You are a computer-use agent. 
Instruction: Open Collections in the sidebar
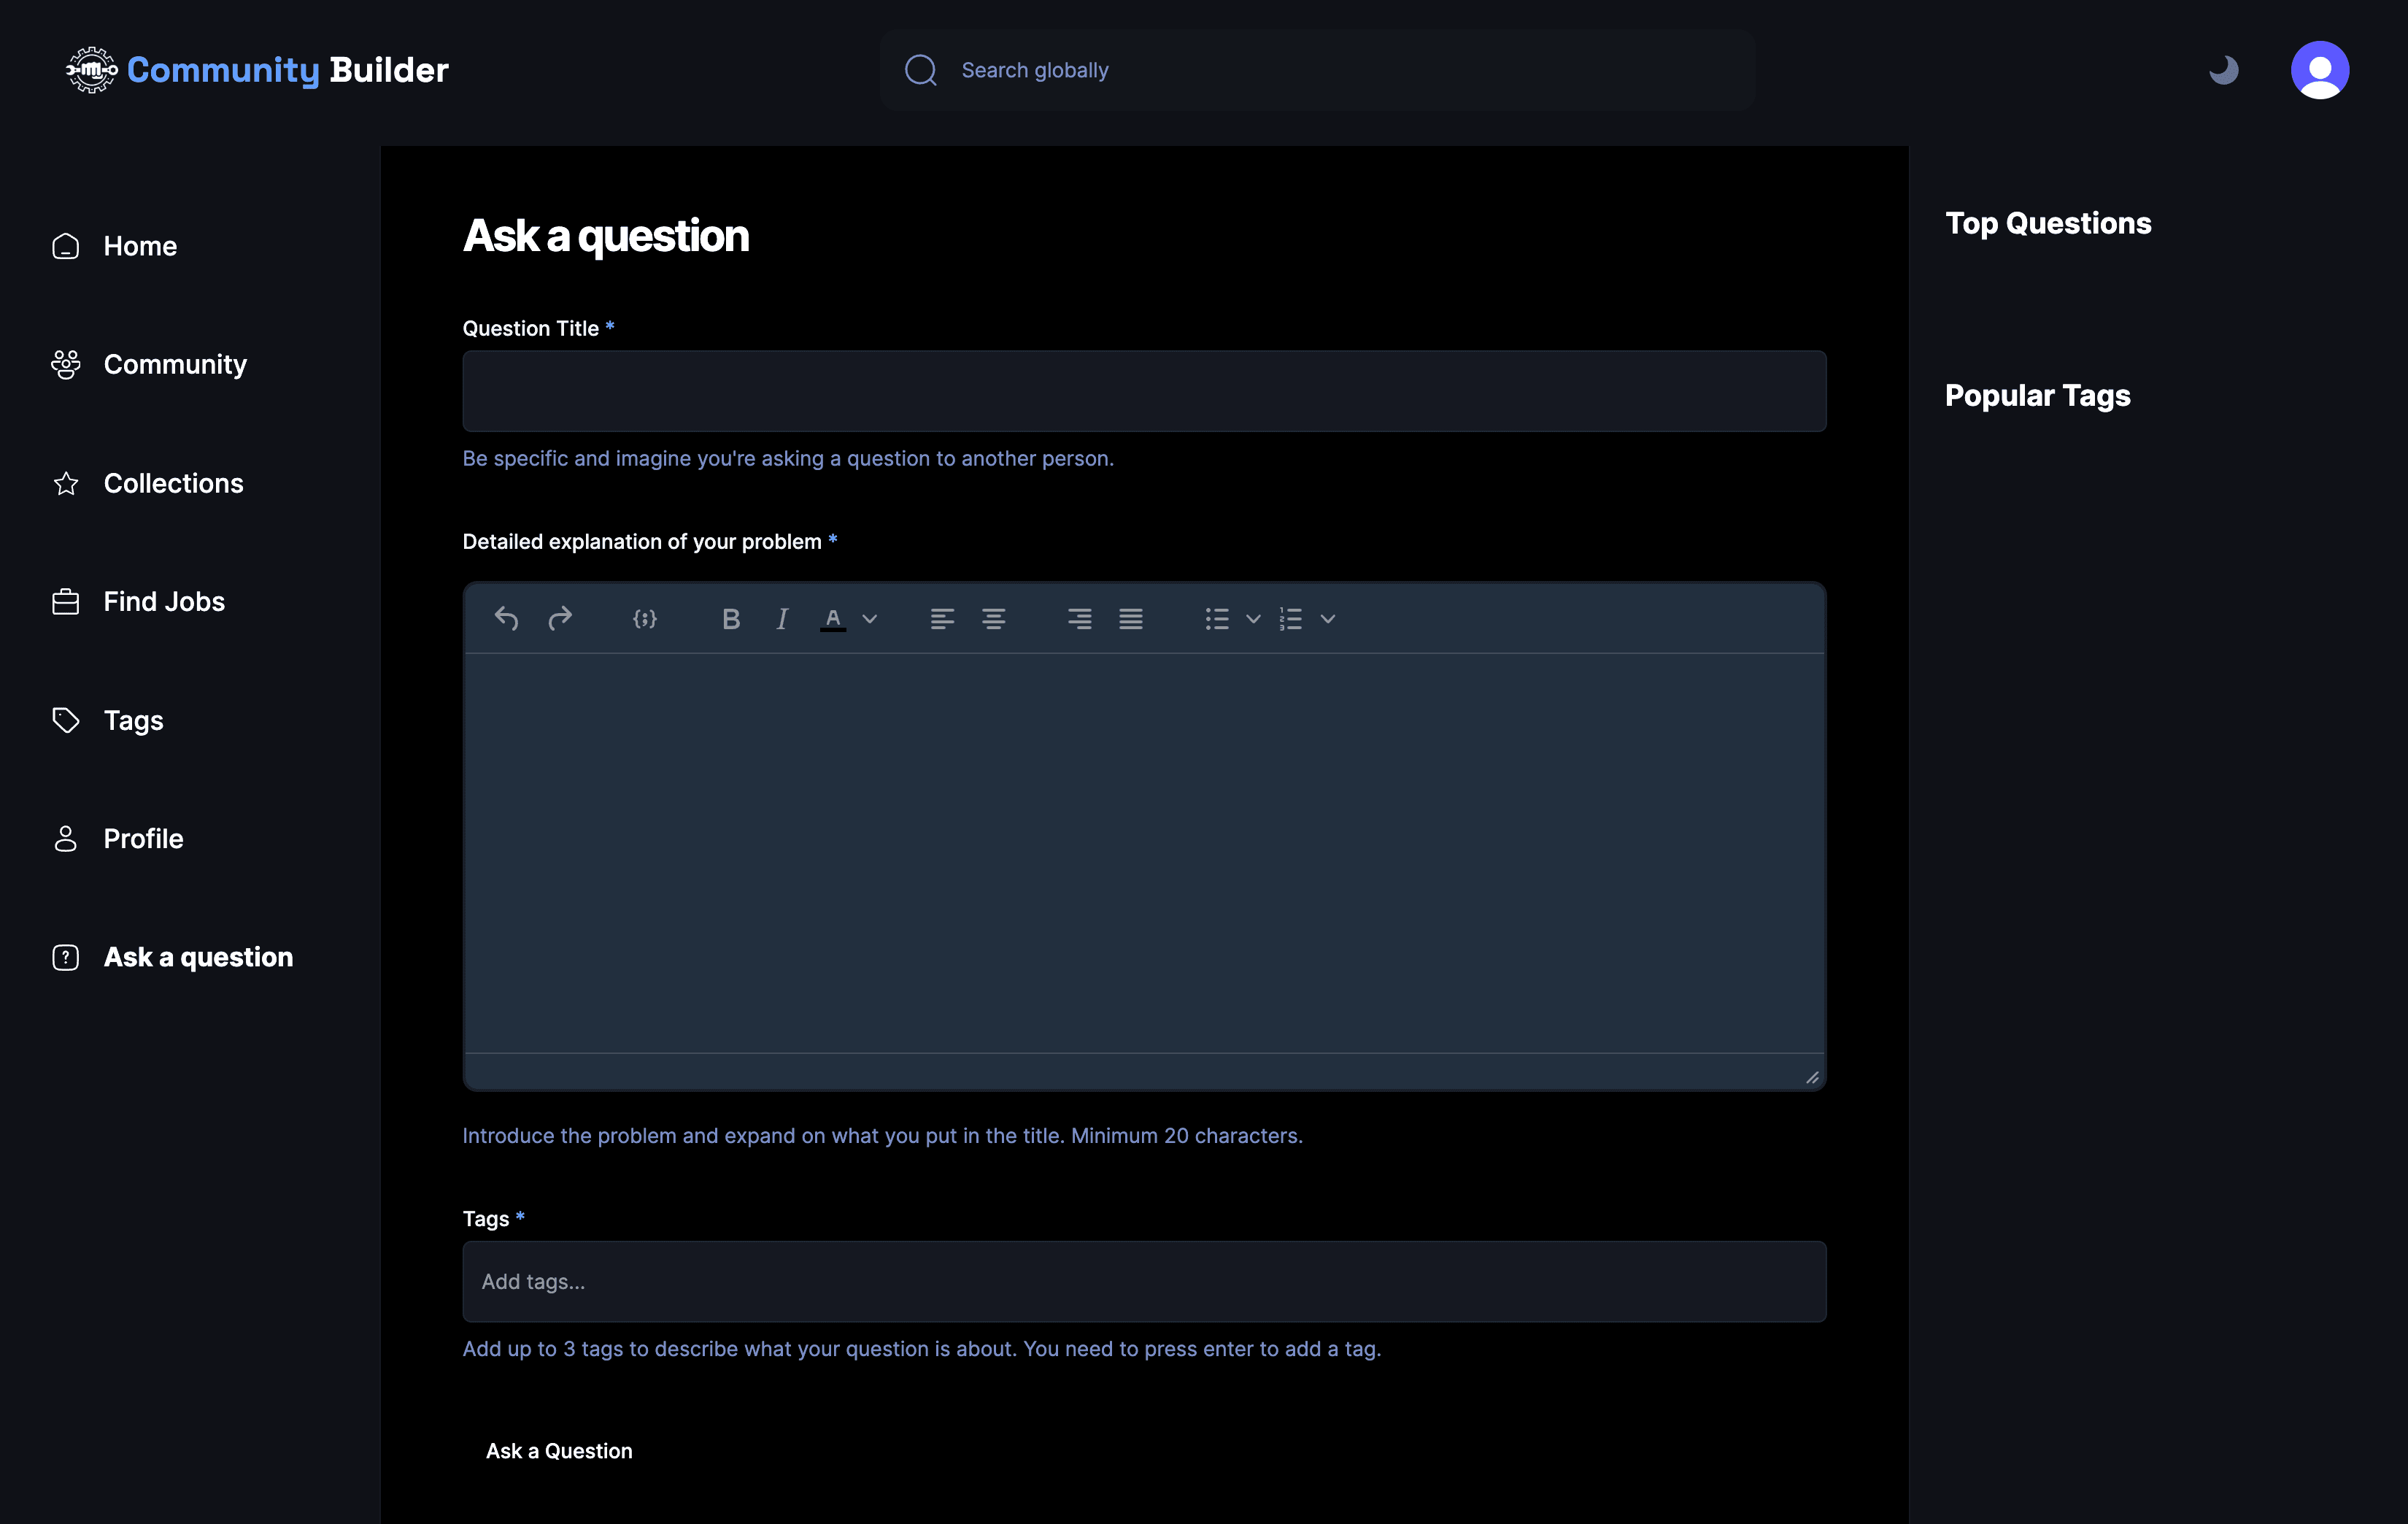(x=173, y=483)
